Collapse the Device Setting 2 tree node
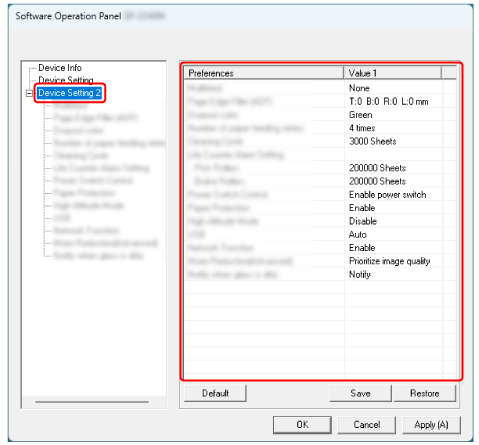This screenshot has width=479, height=445. pos(29,93)
